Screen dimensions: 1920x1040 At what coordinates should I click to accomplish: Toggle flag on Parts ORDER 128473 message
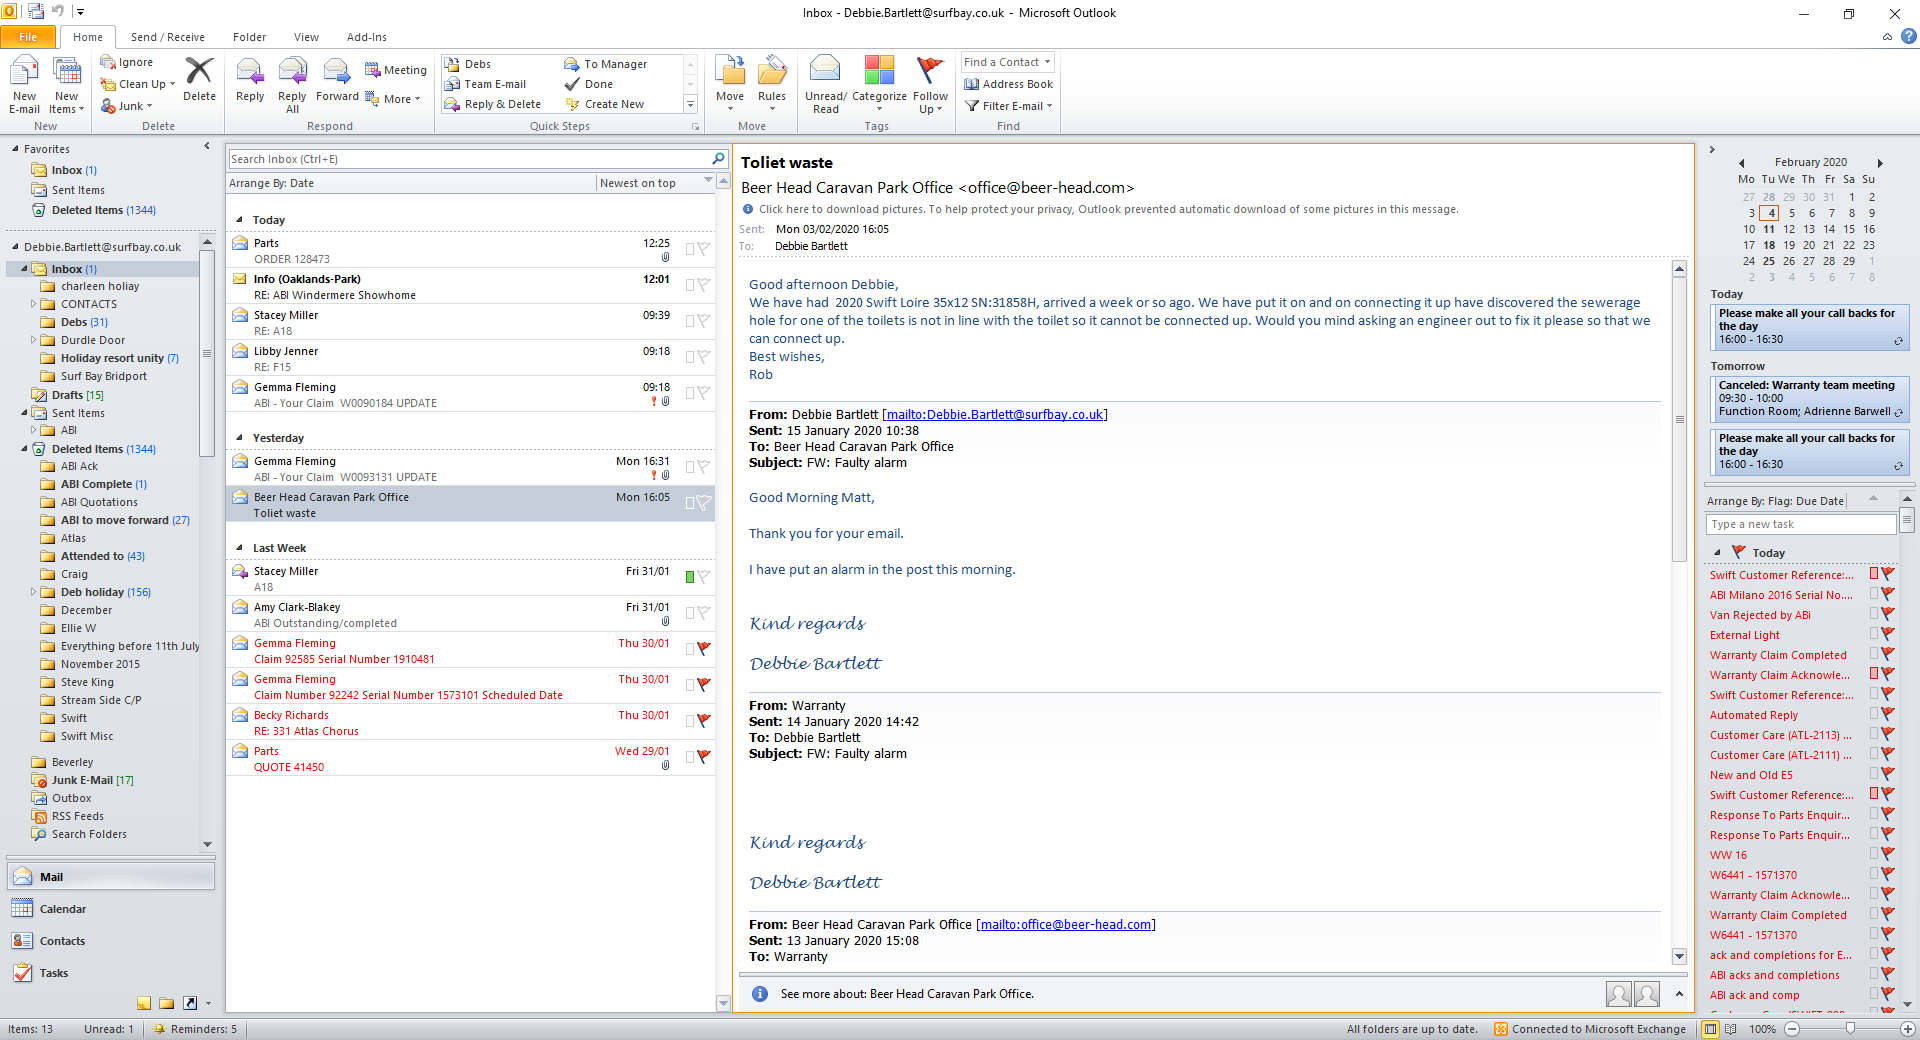tap(703, 249)
